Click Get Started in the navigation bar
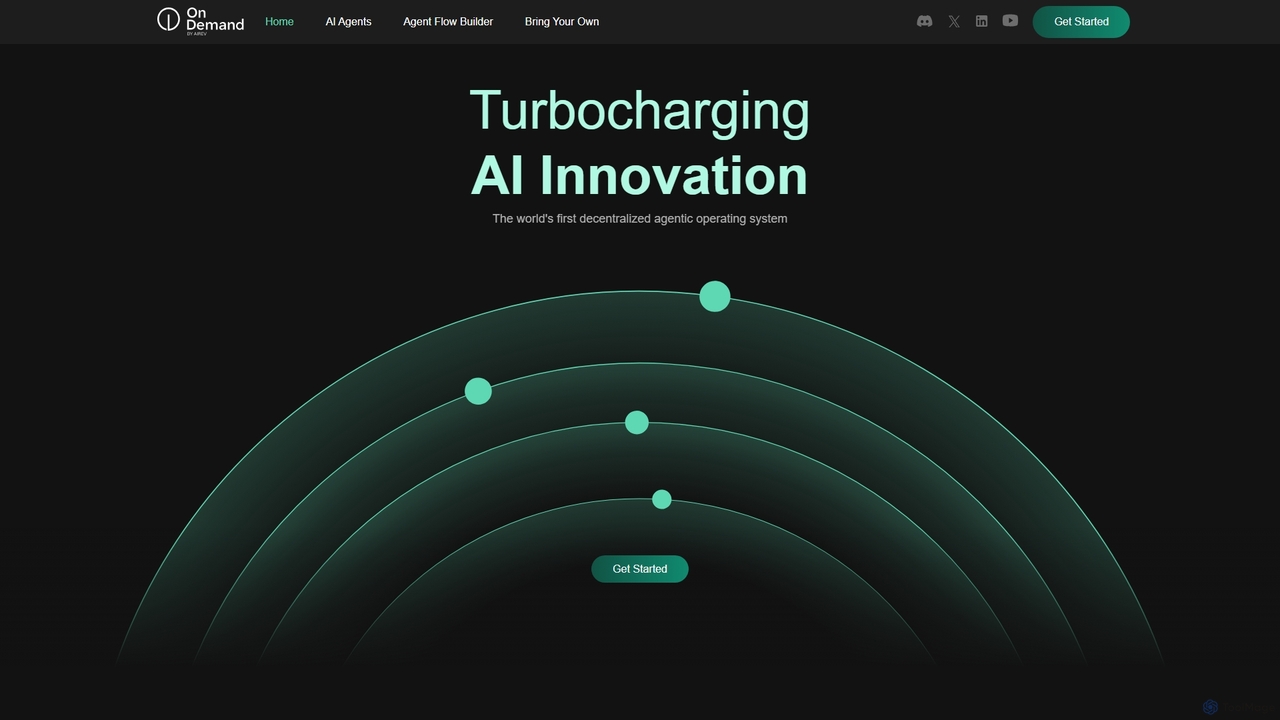 coord(1081,22)
